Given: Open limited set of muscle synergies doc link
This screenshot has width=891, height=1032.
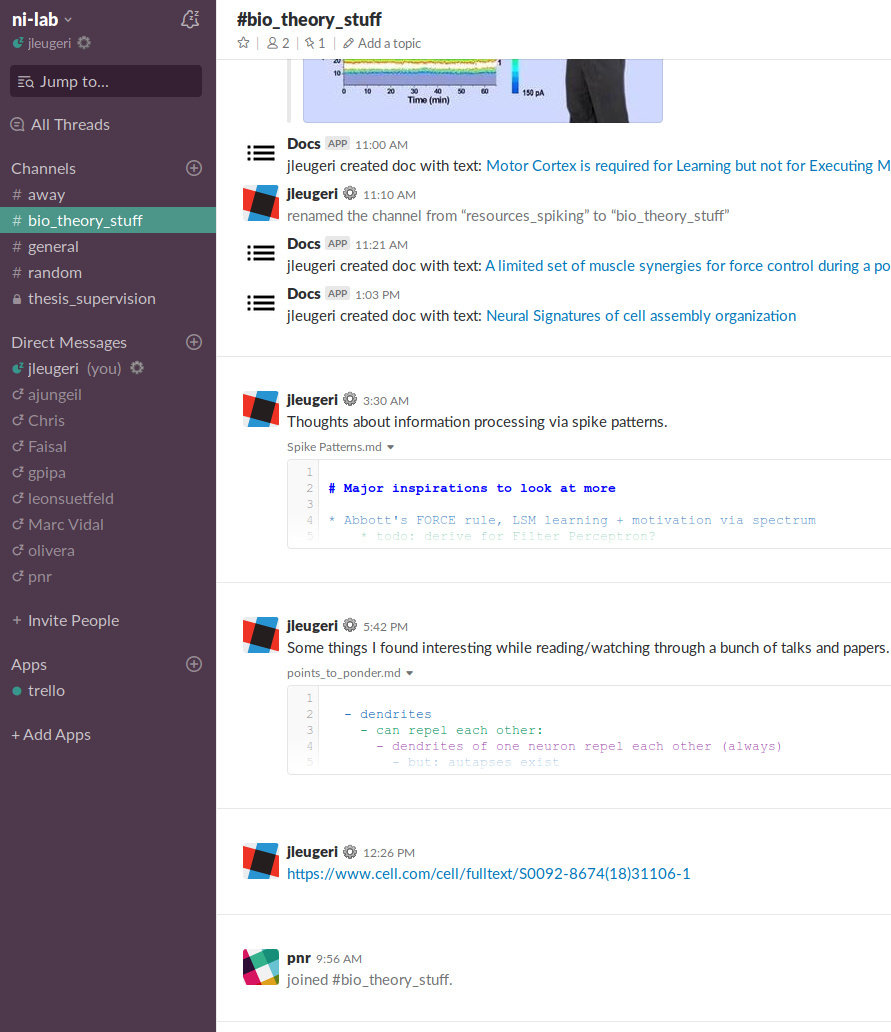Looking at the screenshot, I should [688, 266].
